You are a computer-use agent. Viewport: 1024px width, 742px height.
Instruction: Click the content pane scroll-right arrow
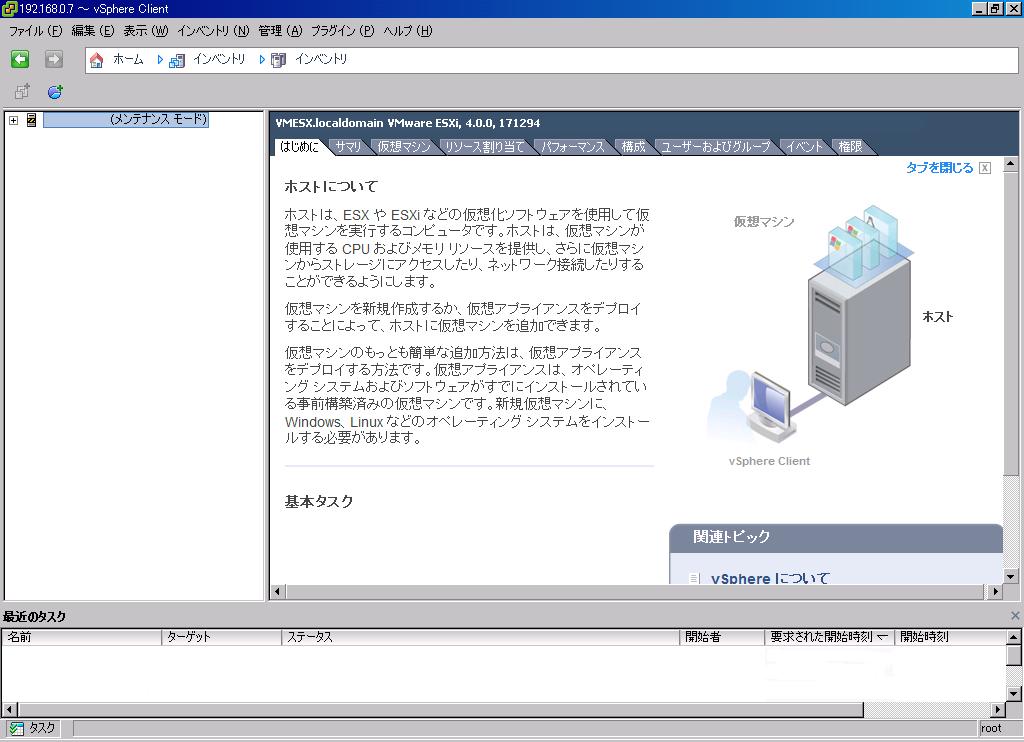click(x=995, y=592)
